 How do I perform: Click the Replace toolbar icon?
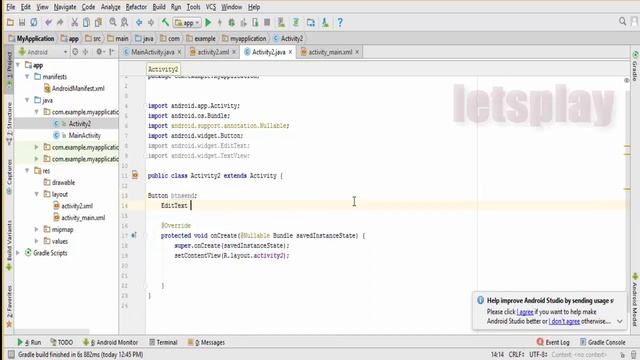tap(124, 22)
